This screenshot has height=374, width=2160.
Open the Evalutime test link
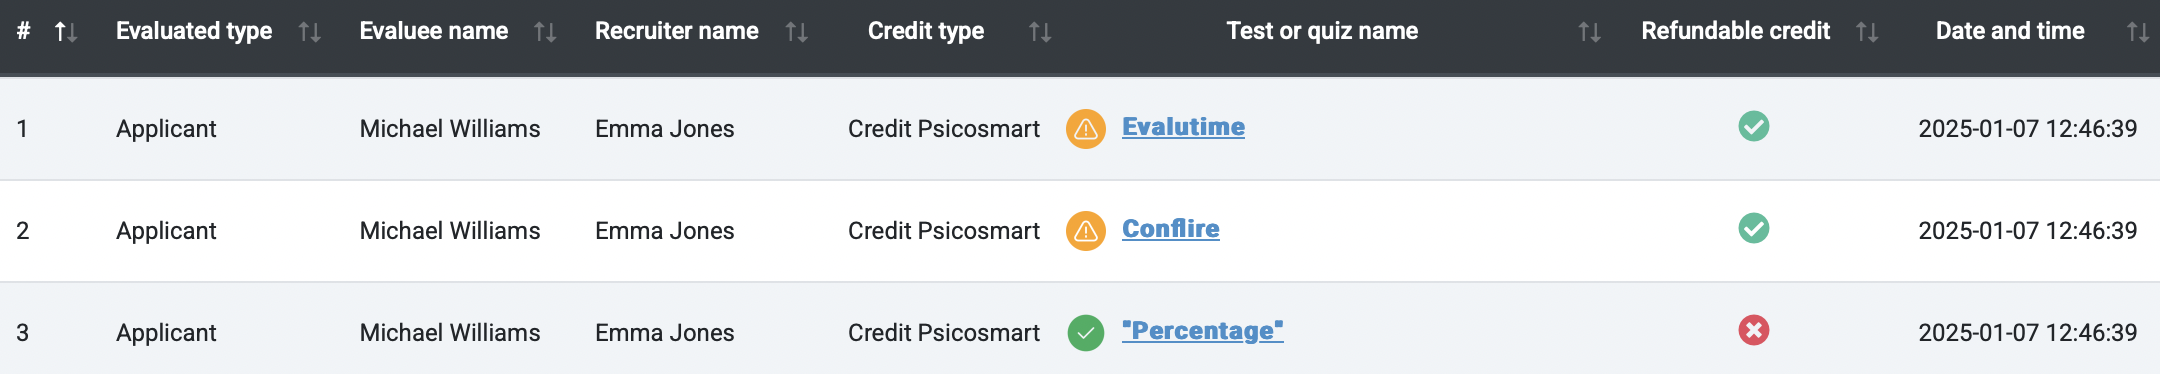tap(1183, 127)
